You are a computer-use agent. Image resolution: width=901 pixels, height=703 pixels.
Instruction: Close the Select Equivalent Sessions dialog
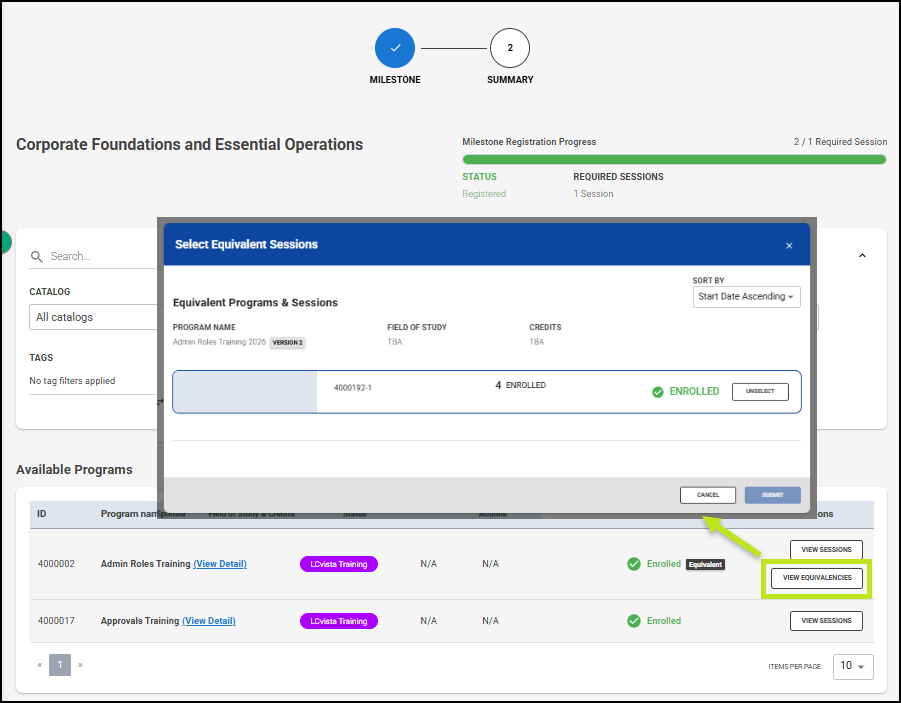coord(789,245)
